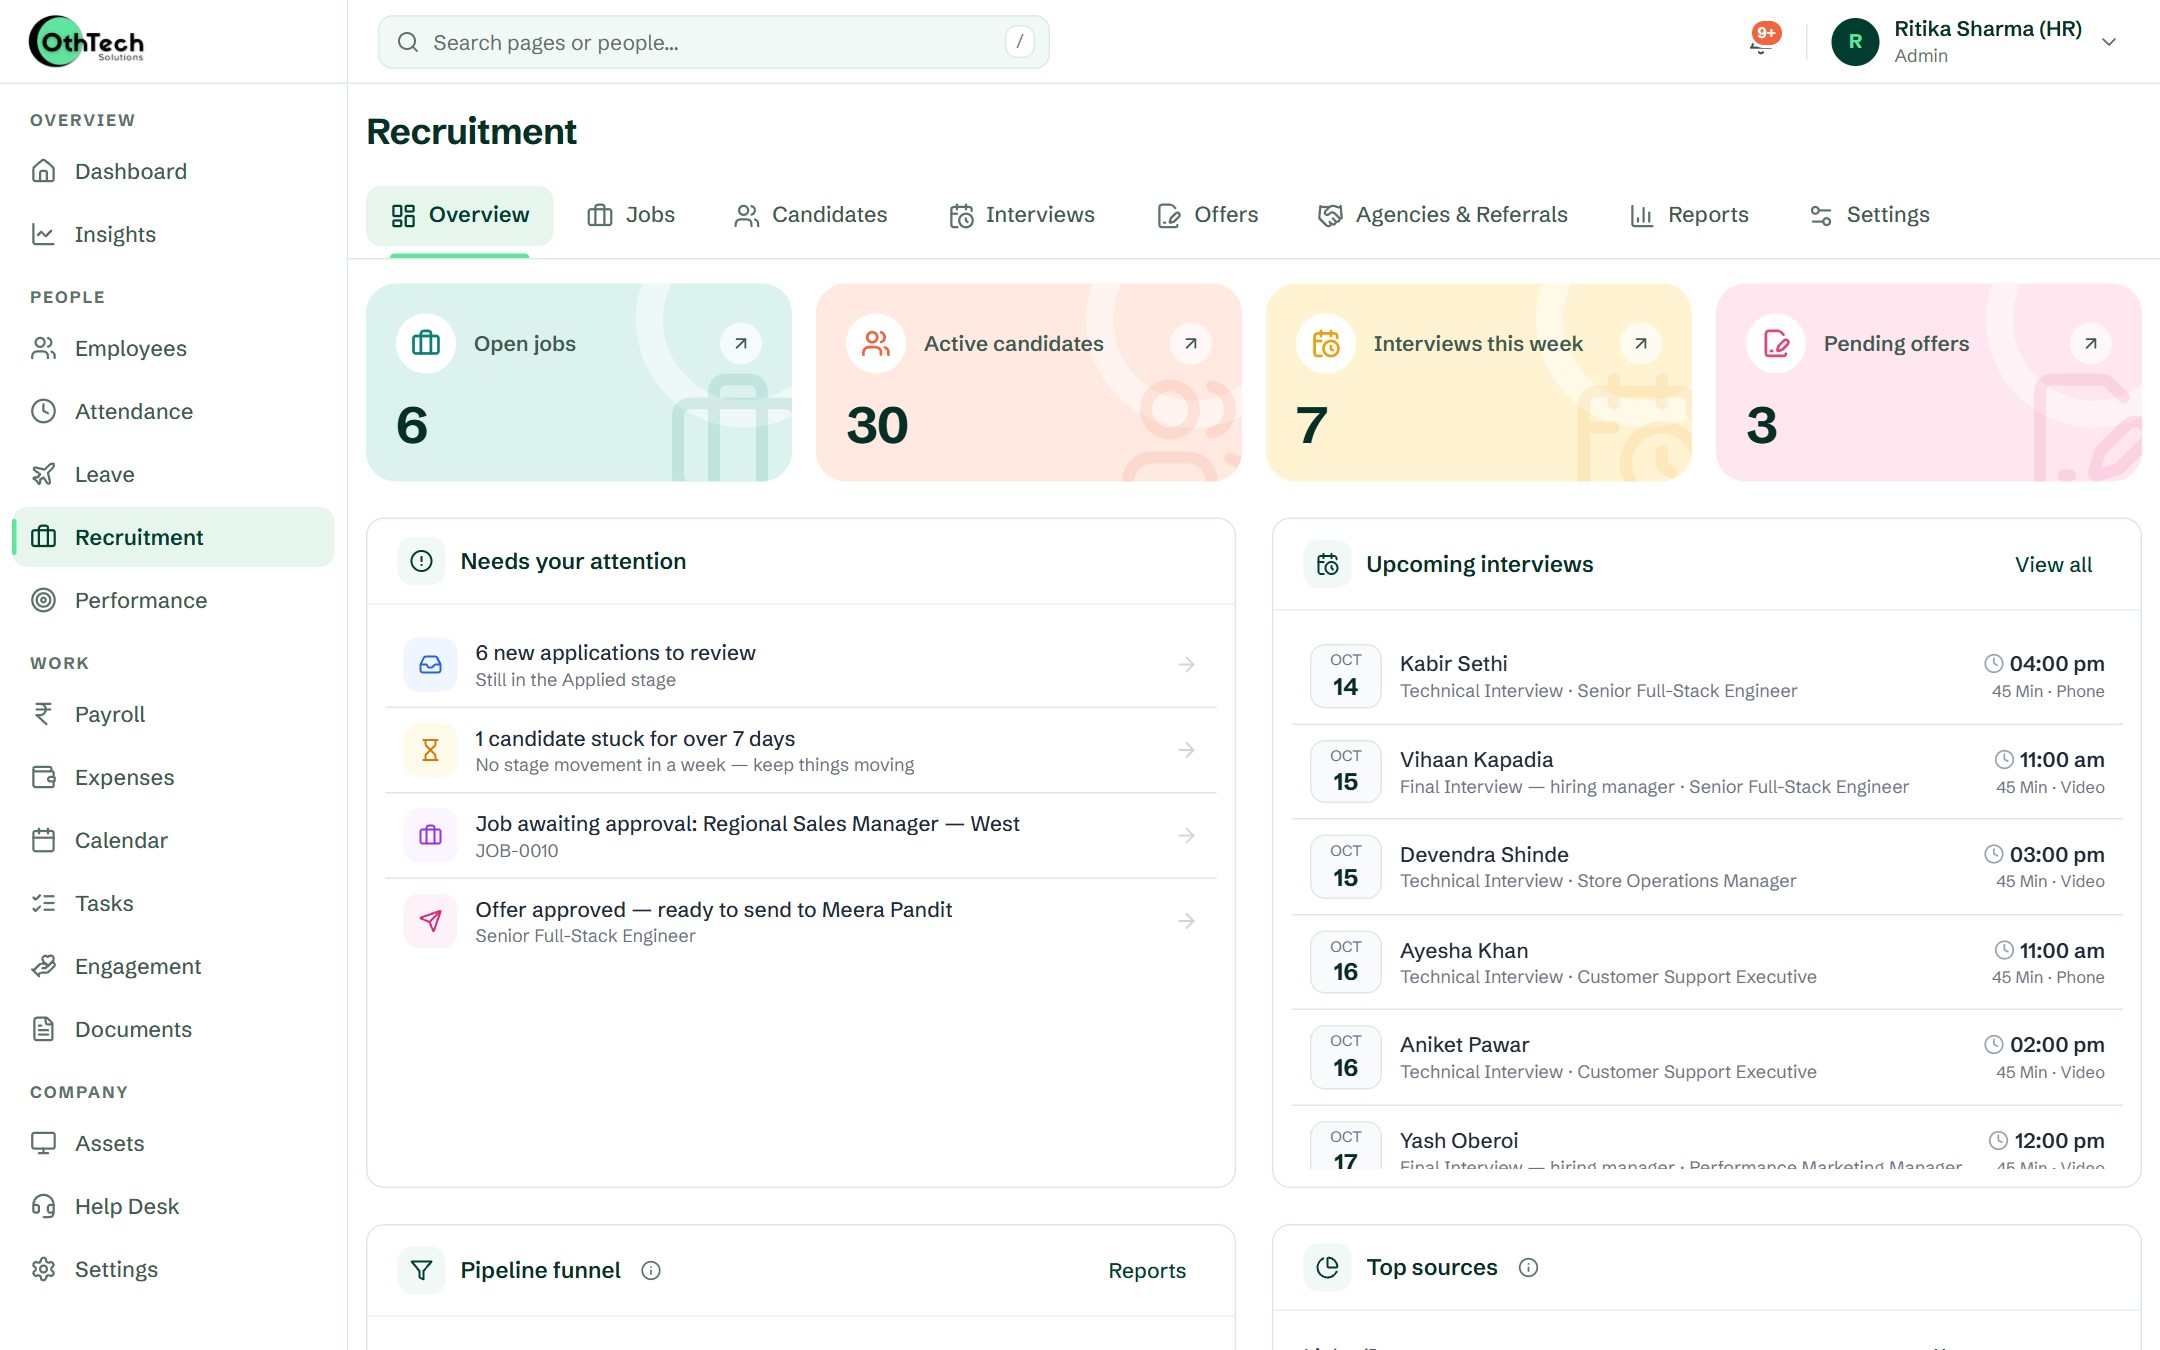This screenshot has height=1350, width=2160.
Task: Click the Calendar sidebar icon
Action: point(43,840)
